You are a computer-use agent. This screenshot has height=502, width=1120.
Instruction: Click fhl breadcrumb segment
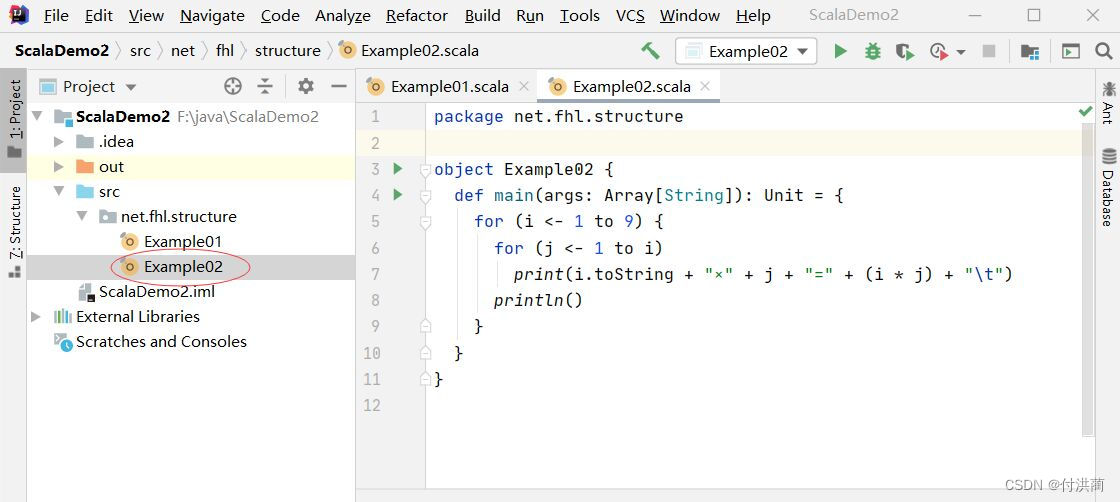[x=225, y=51]
